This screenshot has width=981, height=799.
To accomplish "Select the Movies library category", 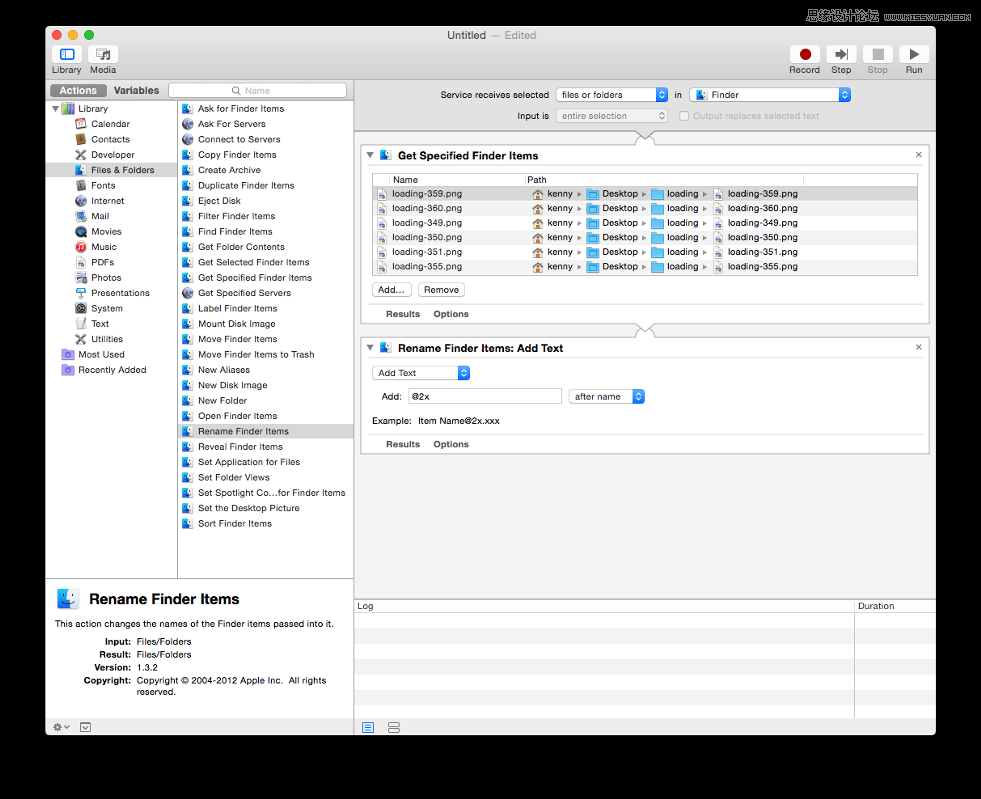I will (106, 232).
